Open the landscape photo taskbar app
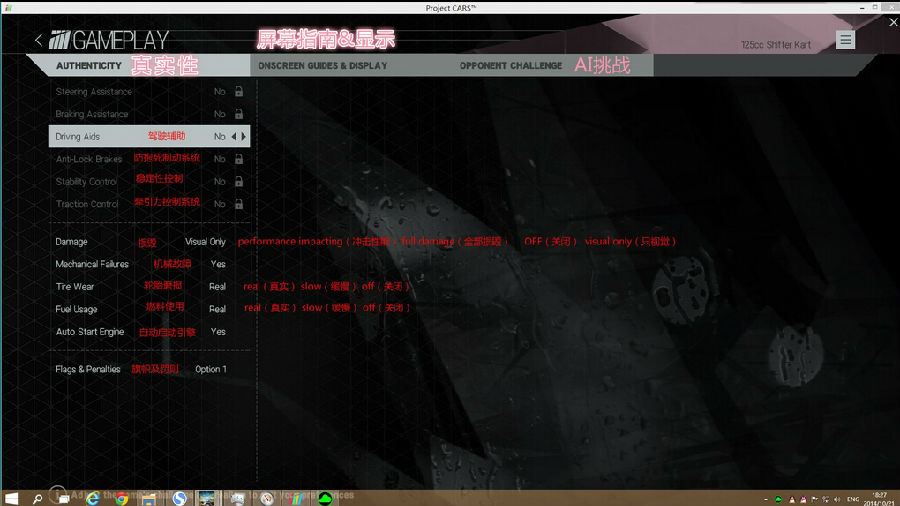Screen dimensions: 900x506 click(207, 499)
